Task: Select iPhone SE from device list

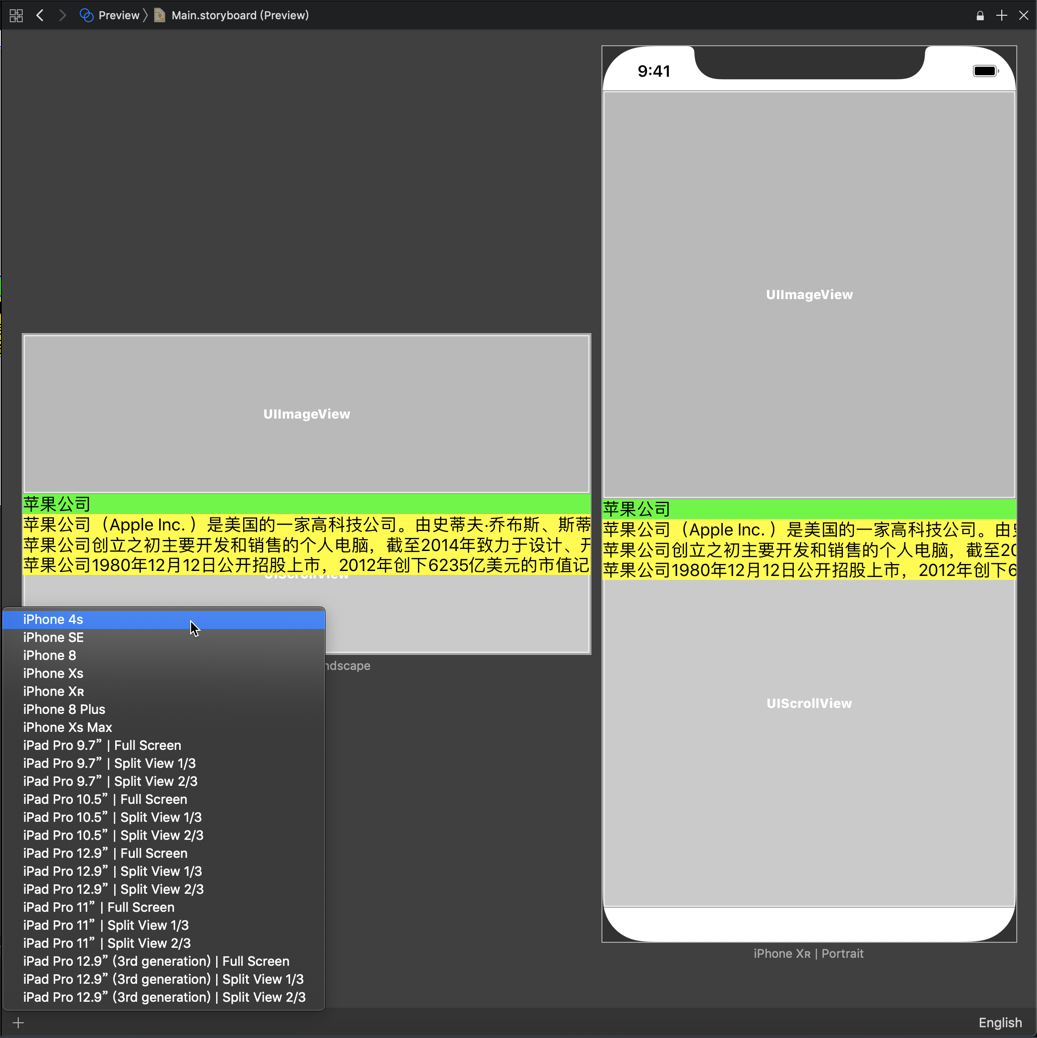Action: click(164, 637)
